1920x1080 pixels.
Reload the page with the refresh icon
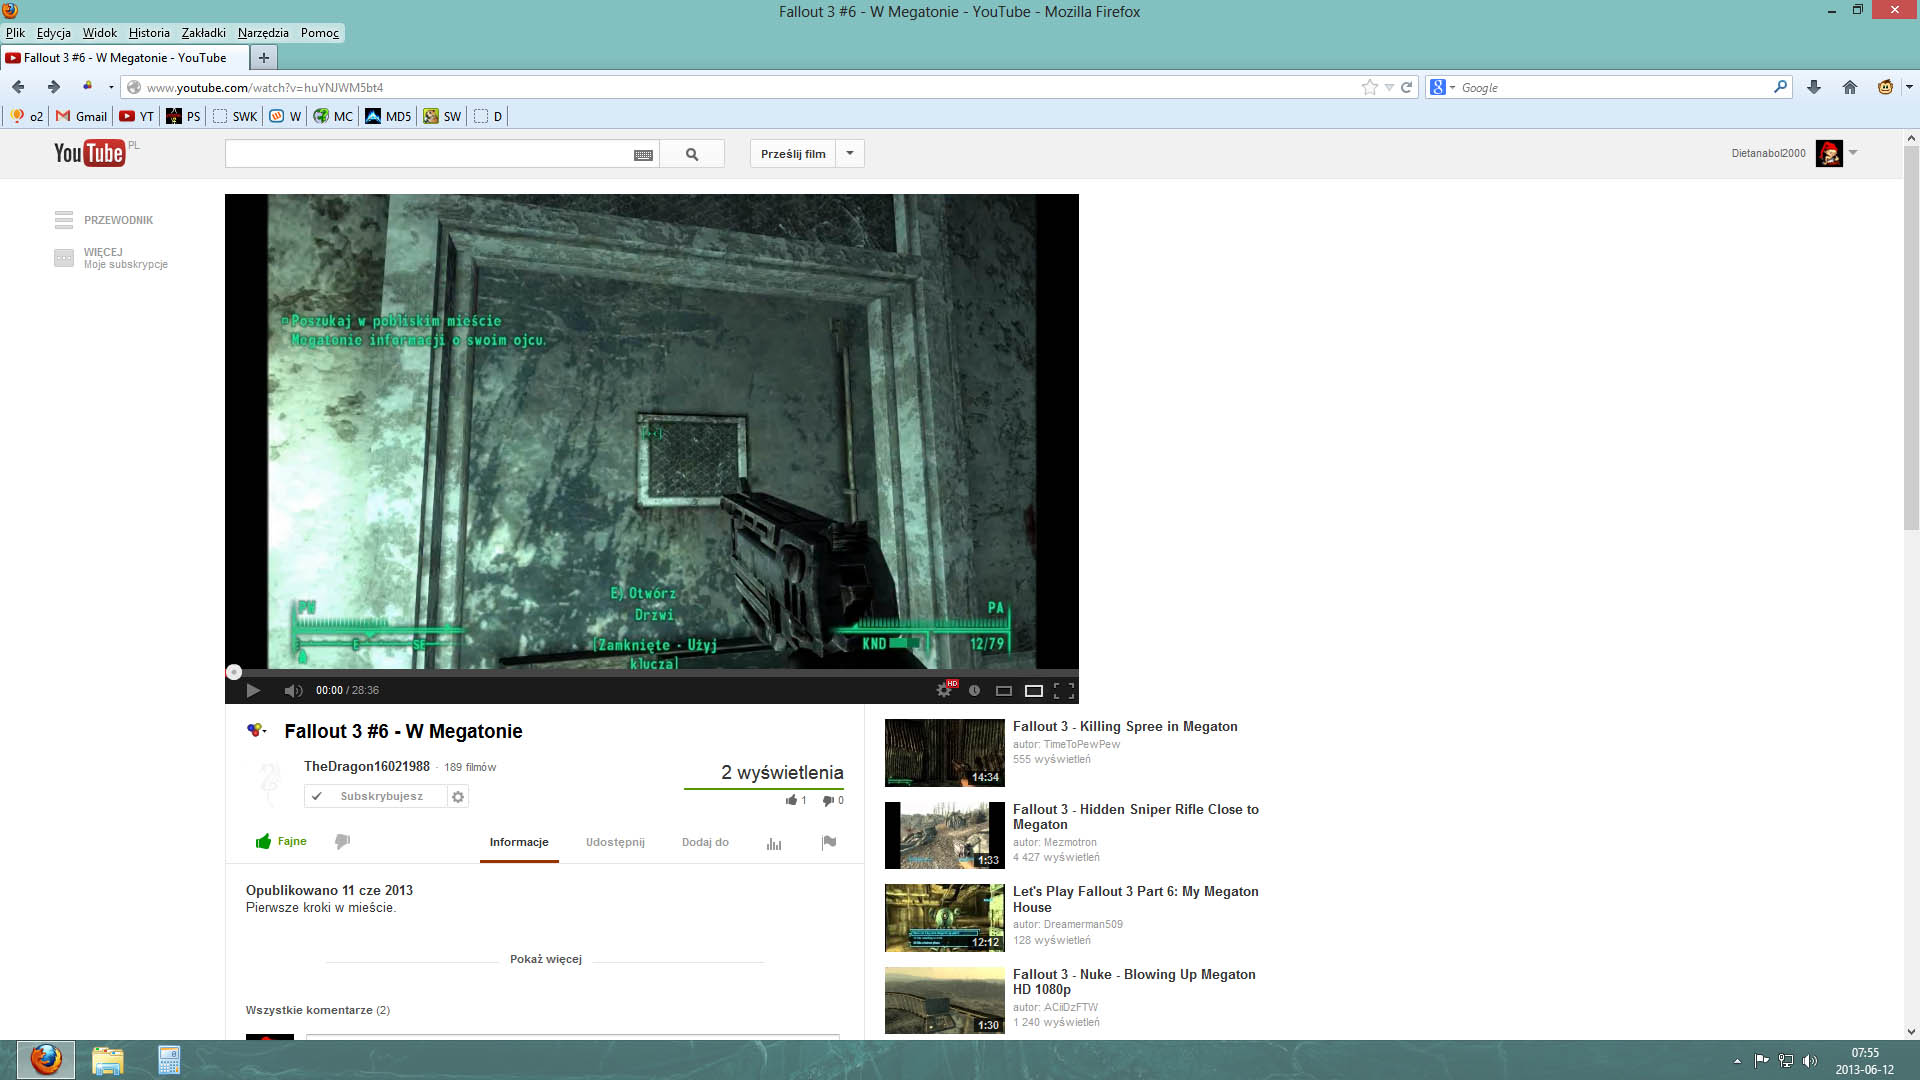point(1406,87)
